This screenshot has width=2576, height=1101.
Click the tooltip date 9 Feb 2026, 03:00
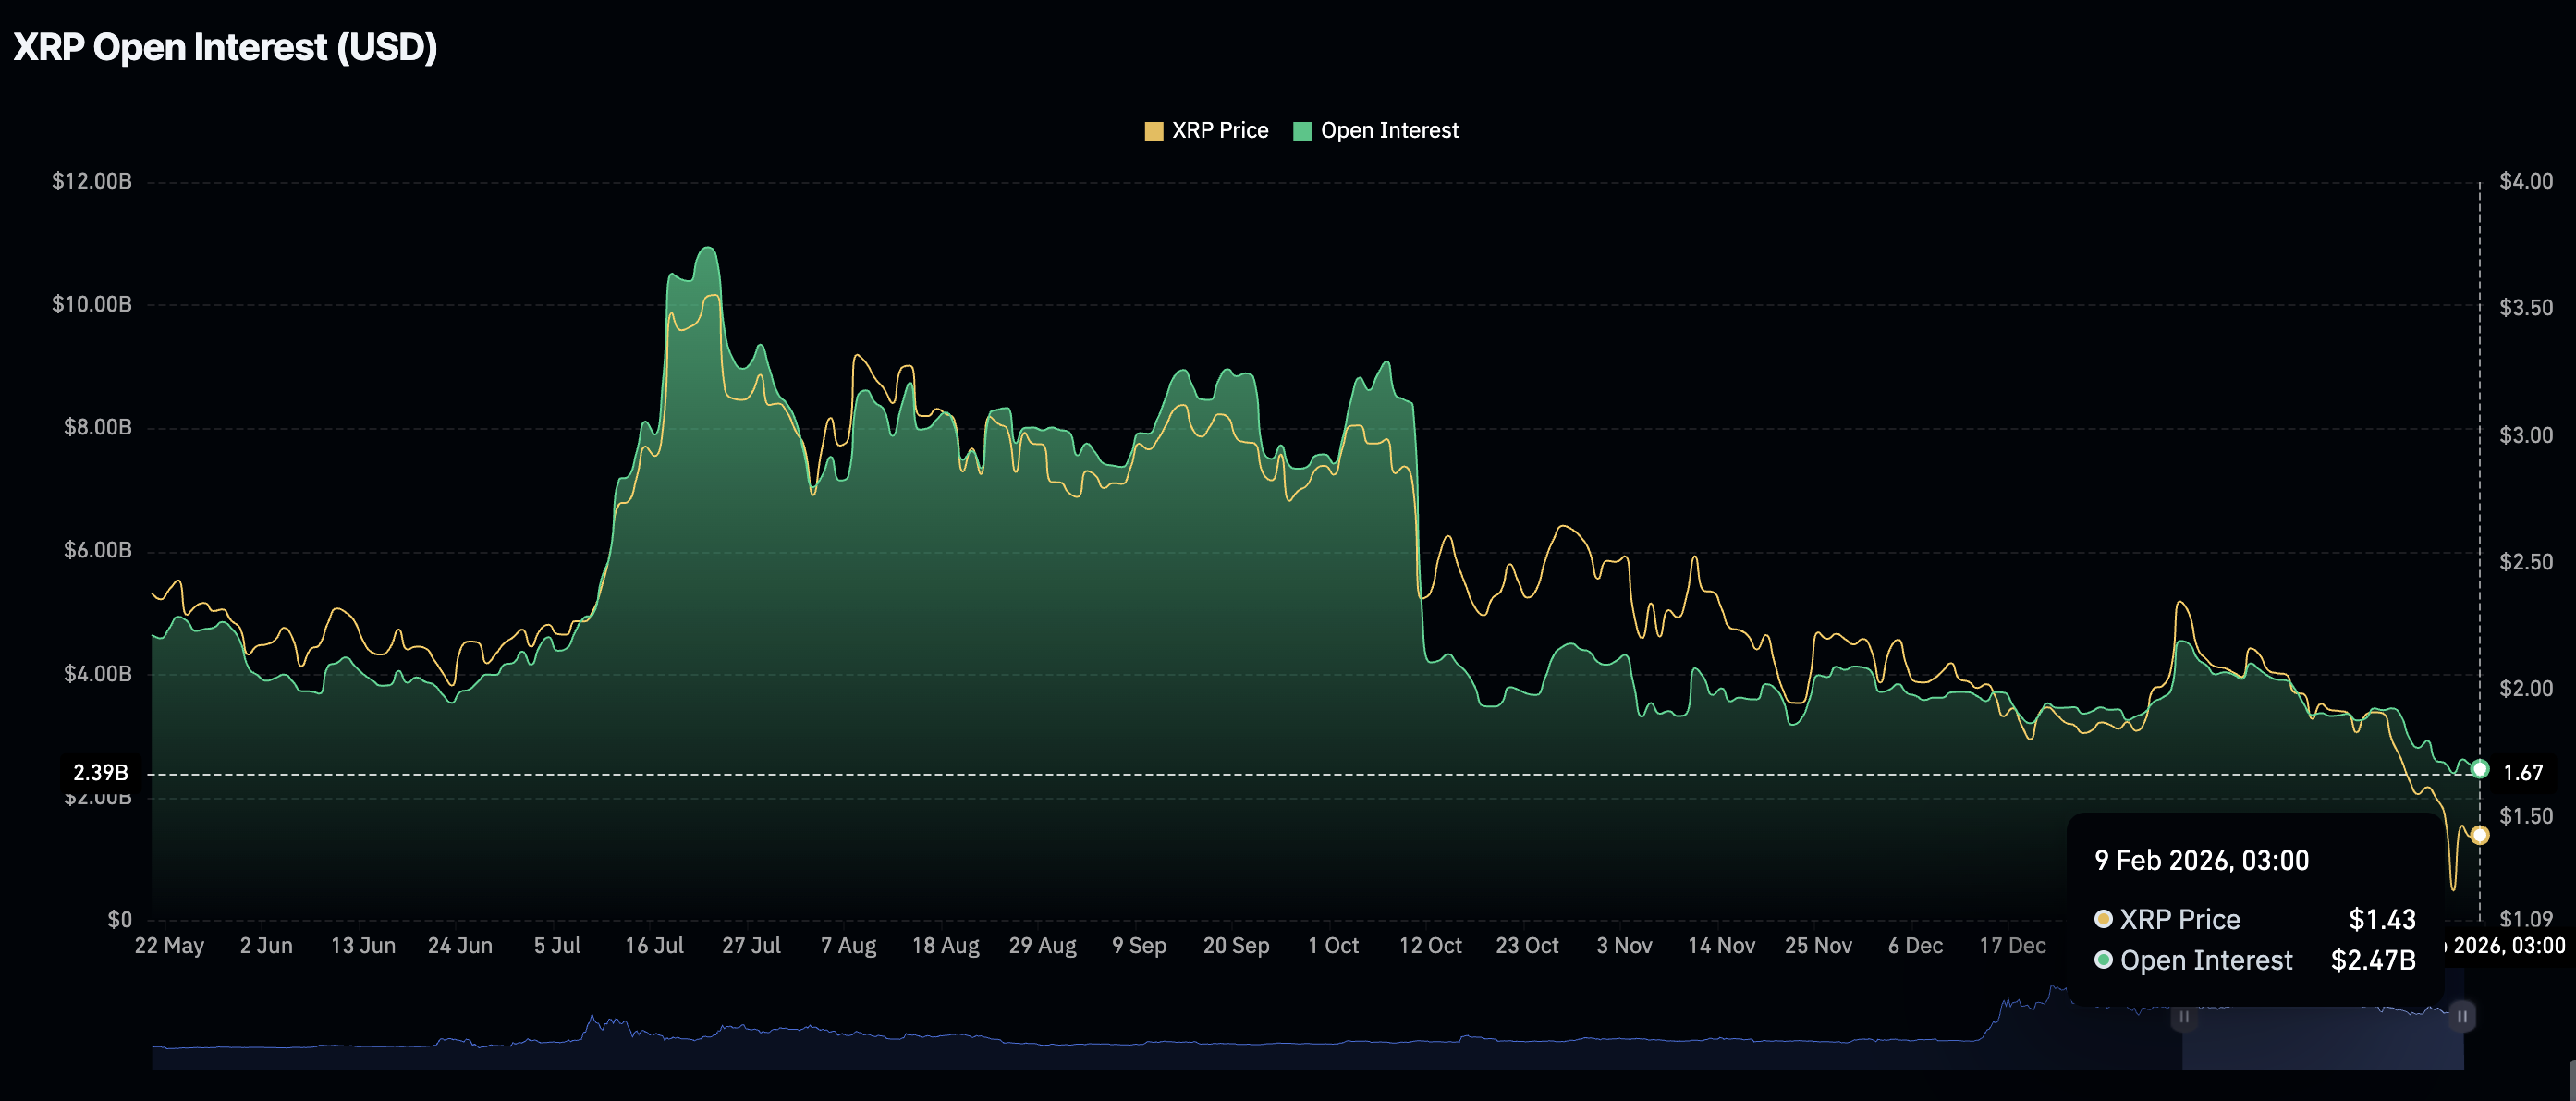(x=2201, y=861)
